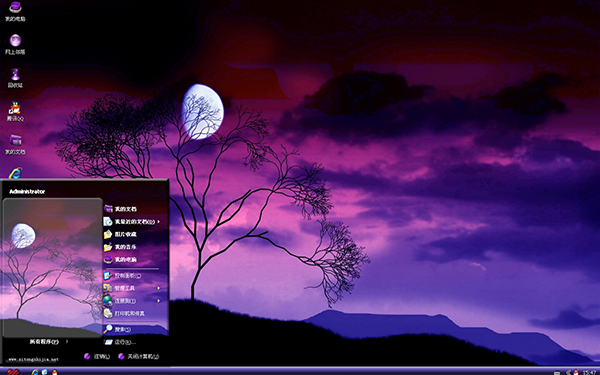Click the Log Off button
This screenshot has width=600, height=375.
pos(97,356)
